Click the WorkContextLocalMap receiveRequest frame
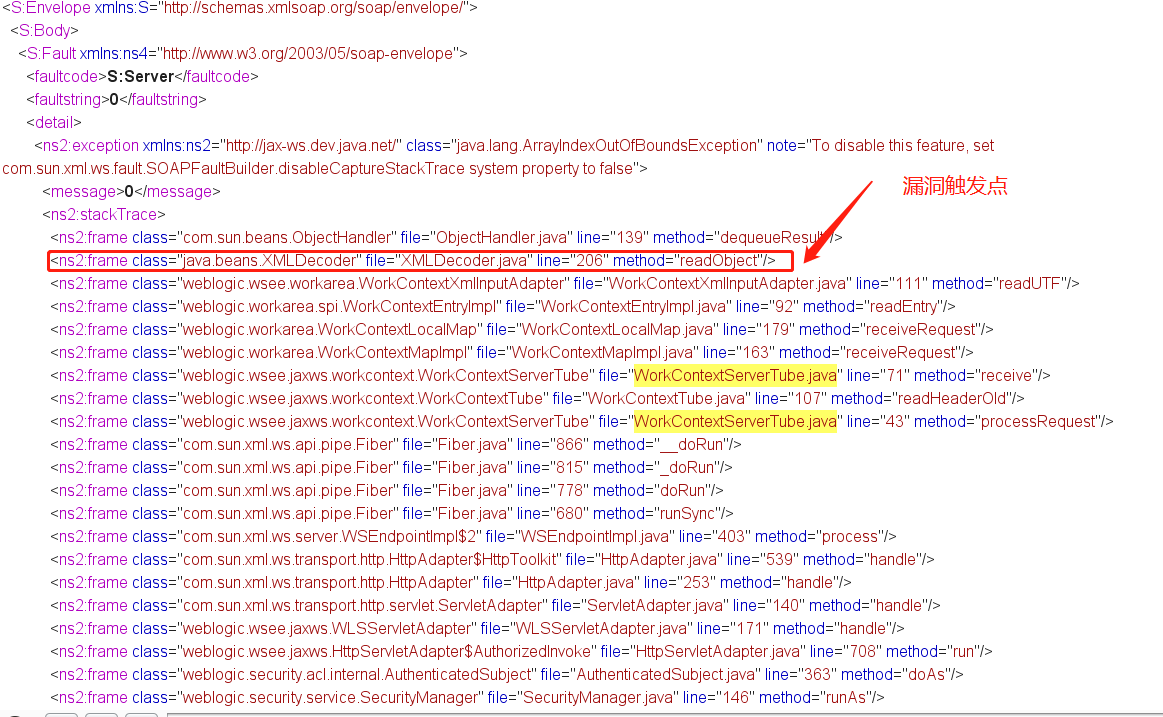The width and height of the screenshot is (1163, 717). tap(521, 329)
